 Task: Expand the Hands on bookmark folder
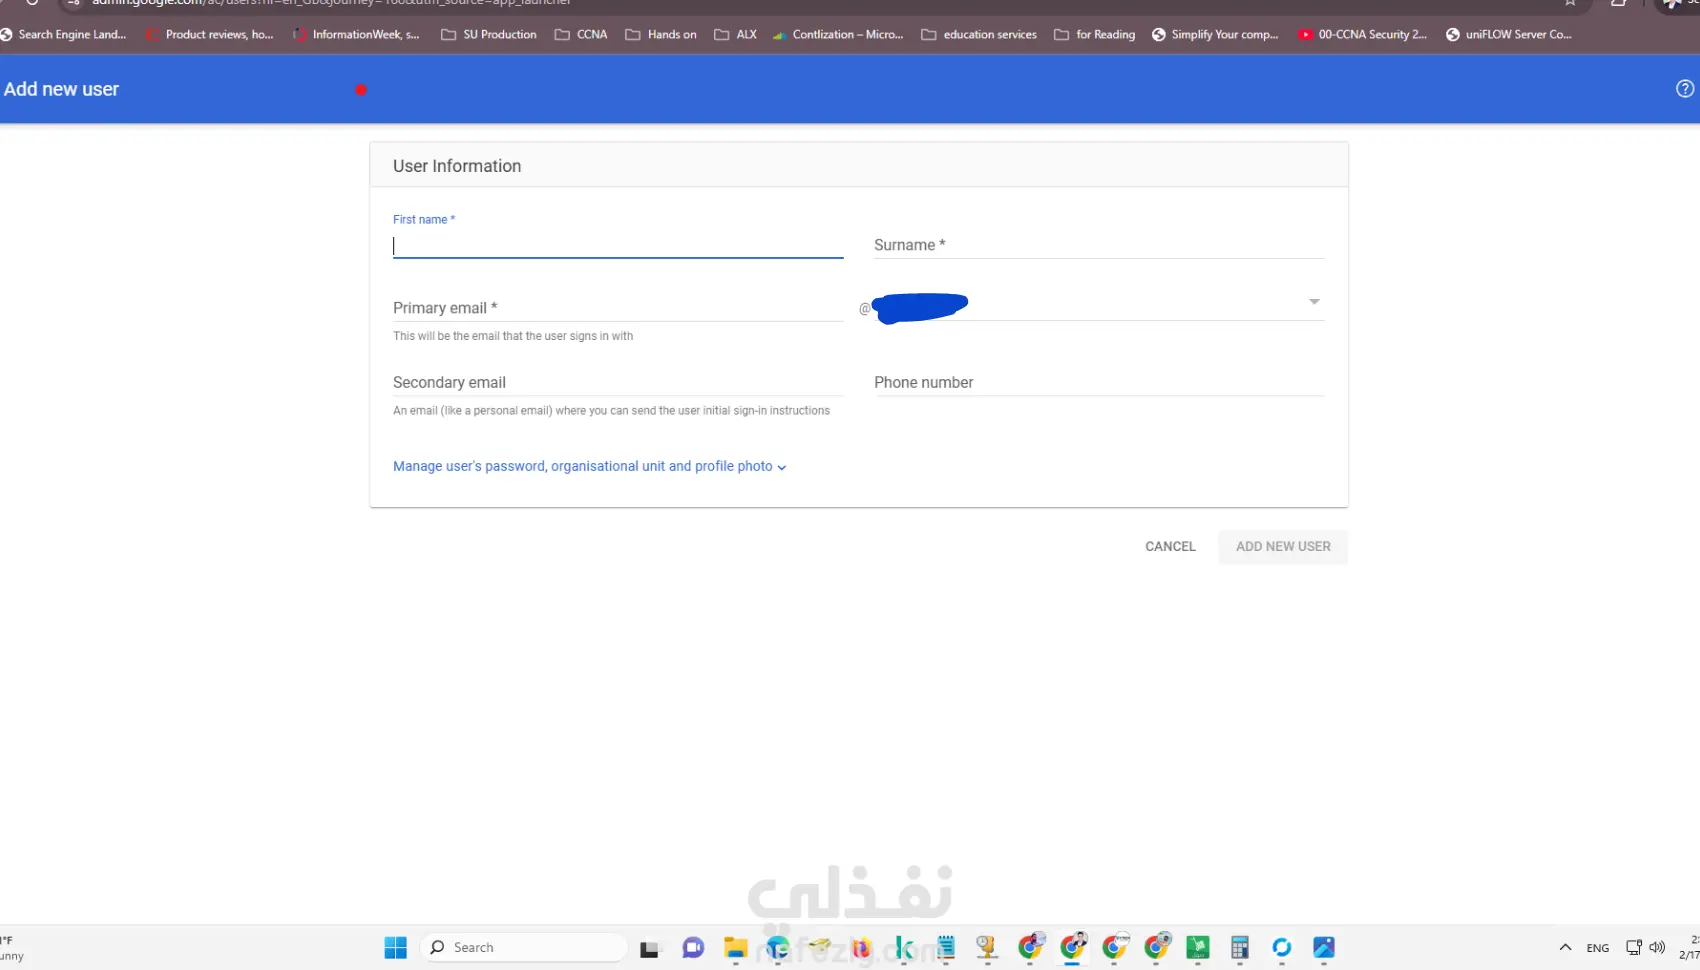pyautogui.click(x=661, y=34)
